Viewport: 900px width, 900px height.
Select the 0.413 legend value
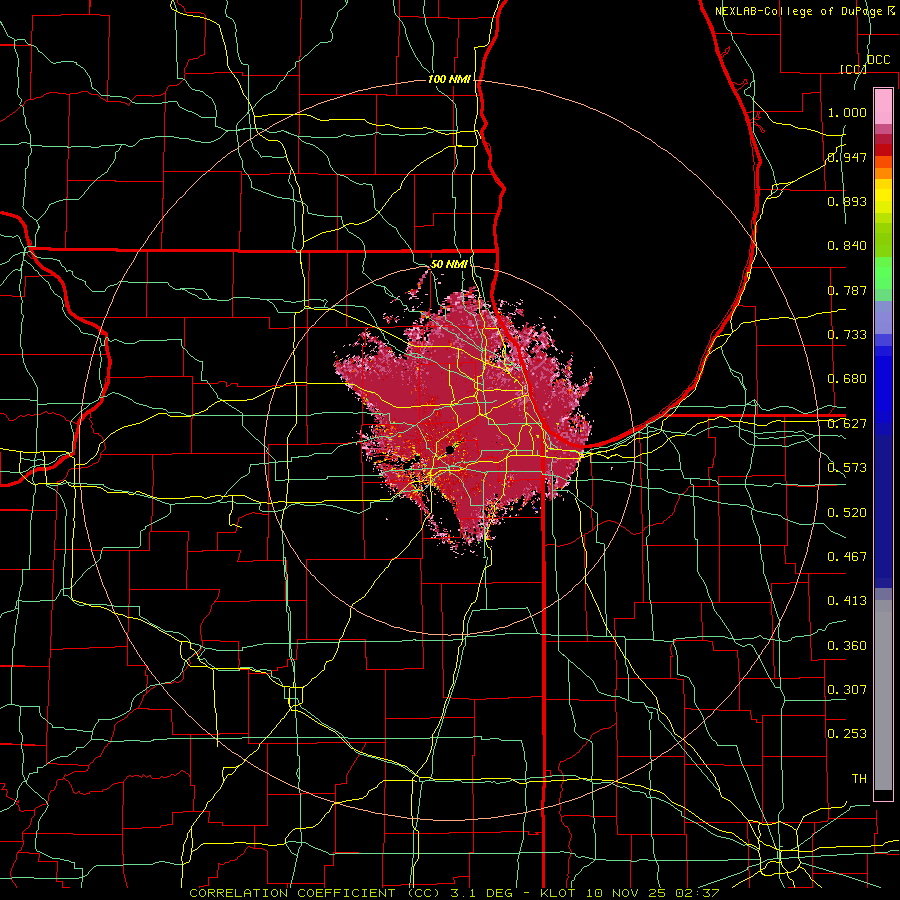click(x=847, y=601)
